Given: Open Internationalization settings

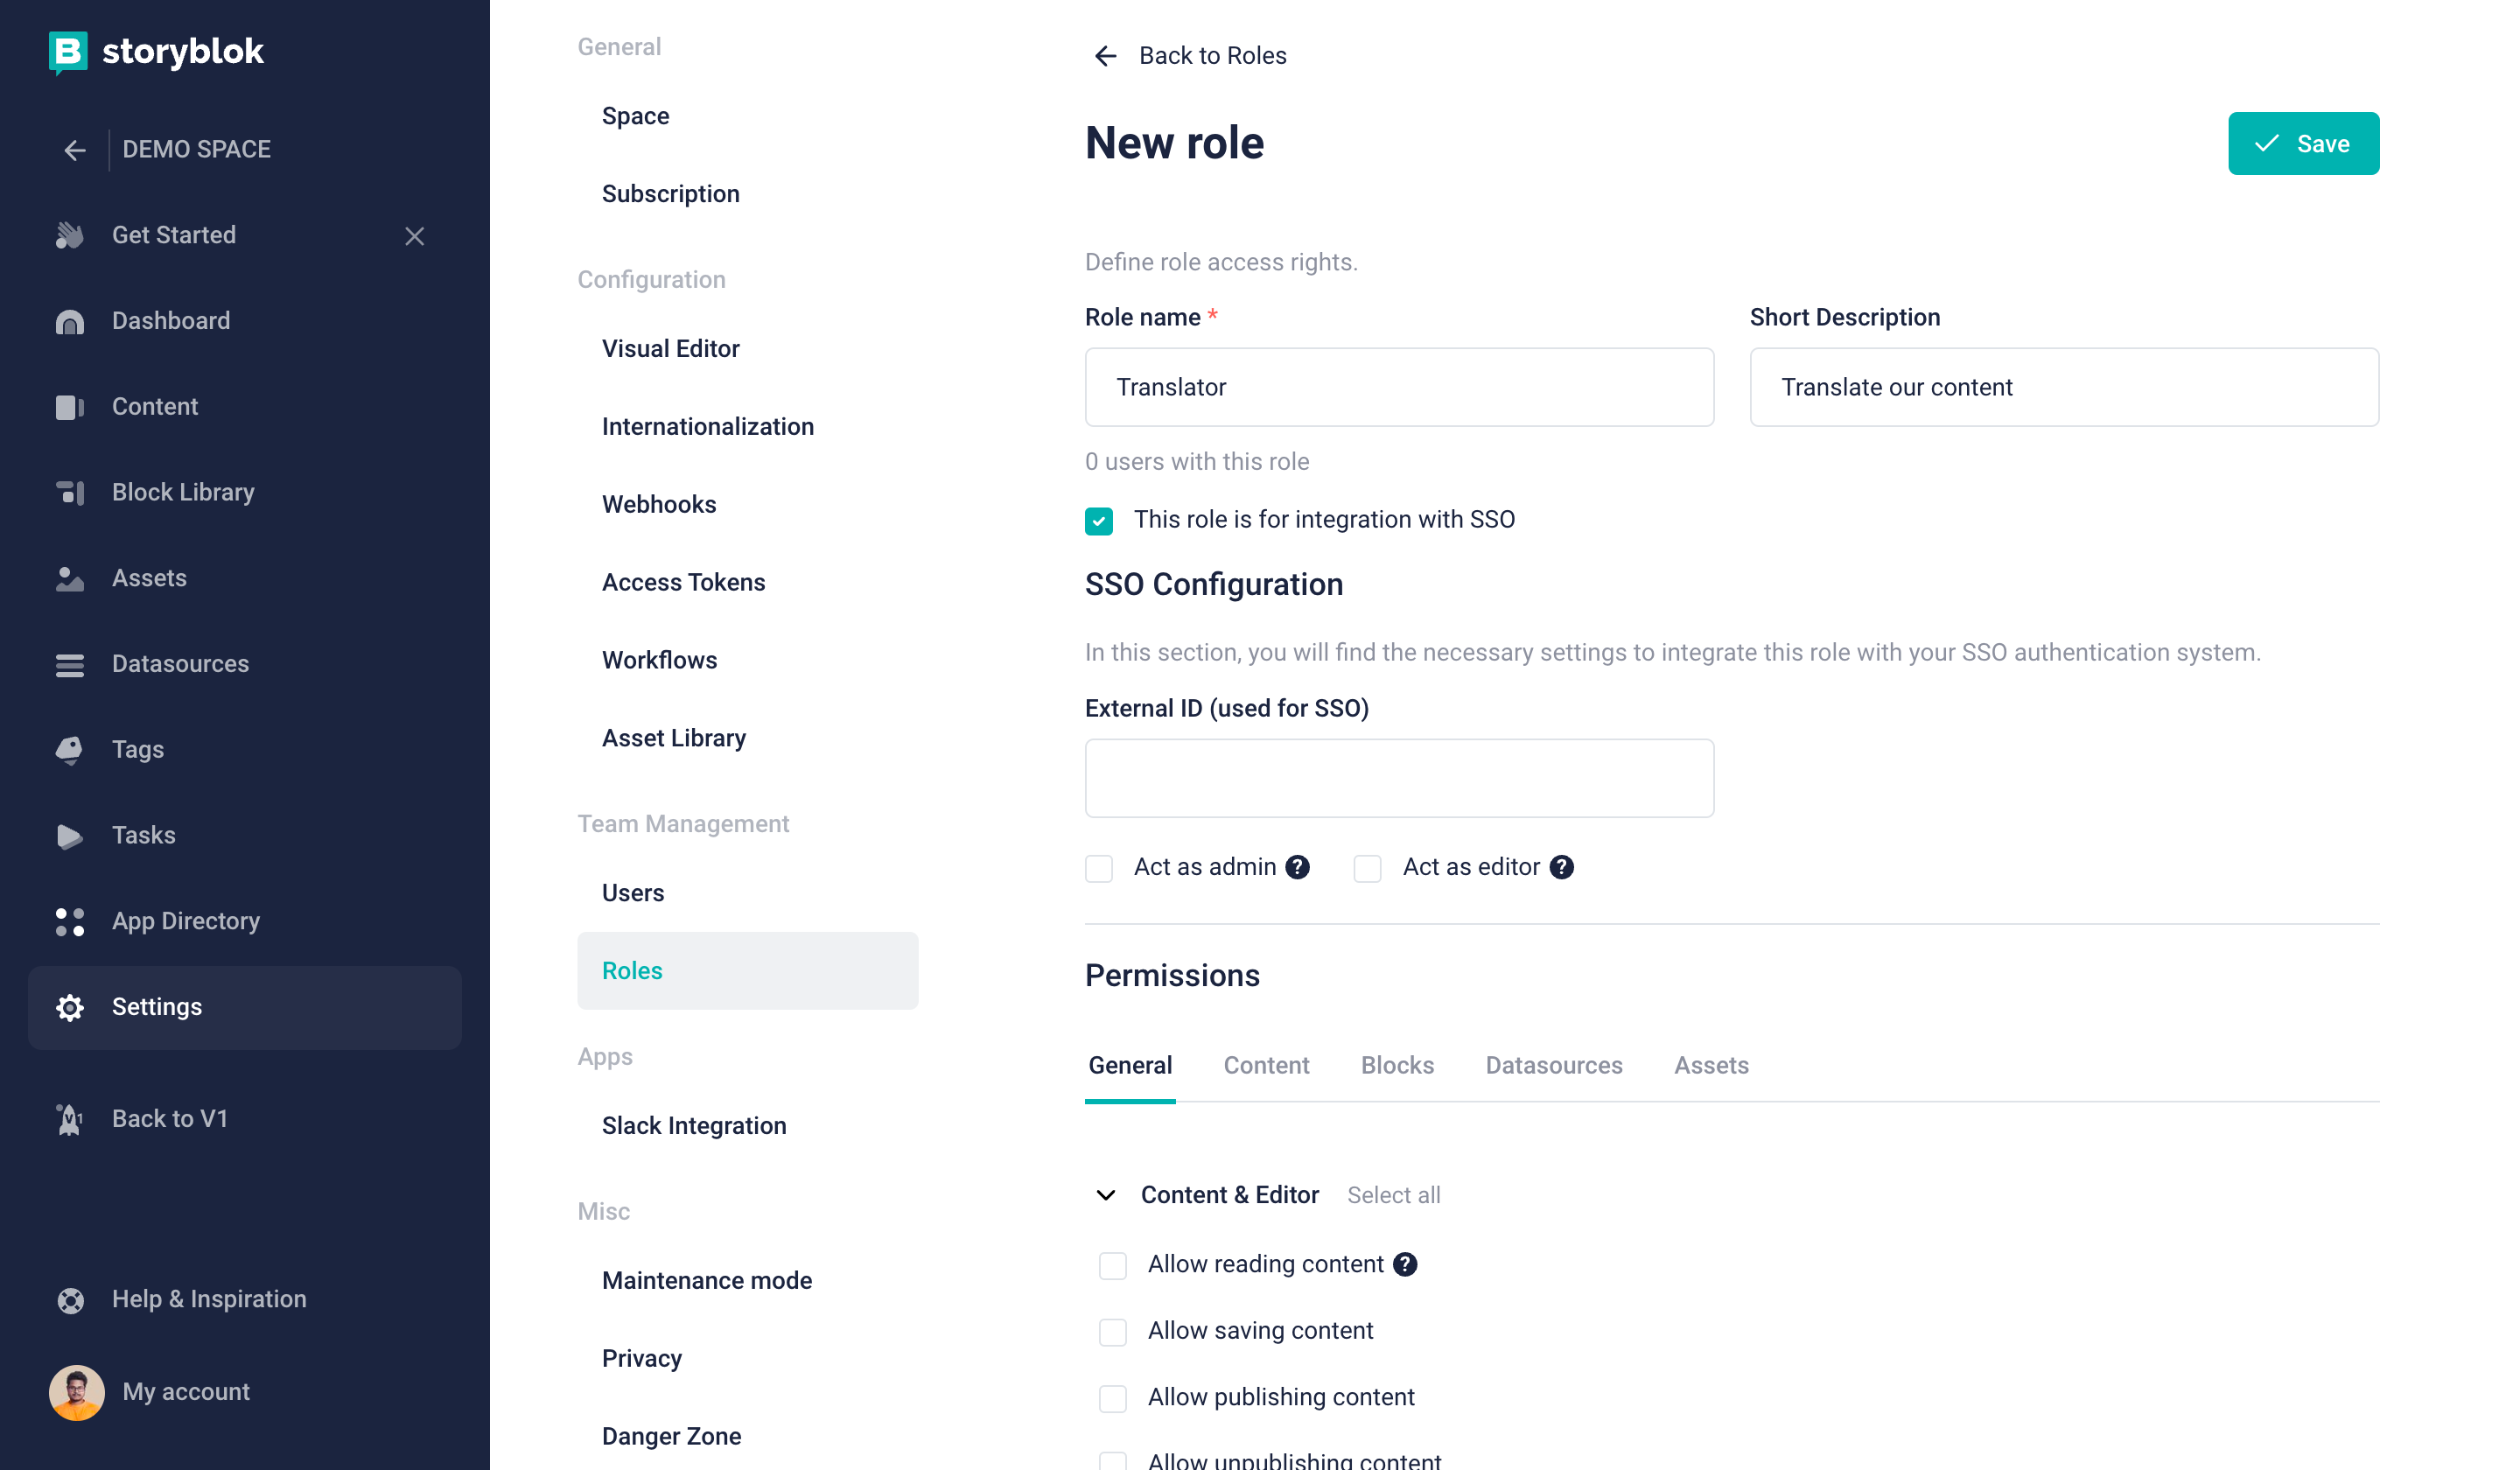Looking at the screenshot, I should tap(707, 427).
